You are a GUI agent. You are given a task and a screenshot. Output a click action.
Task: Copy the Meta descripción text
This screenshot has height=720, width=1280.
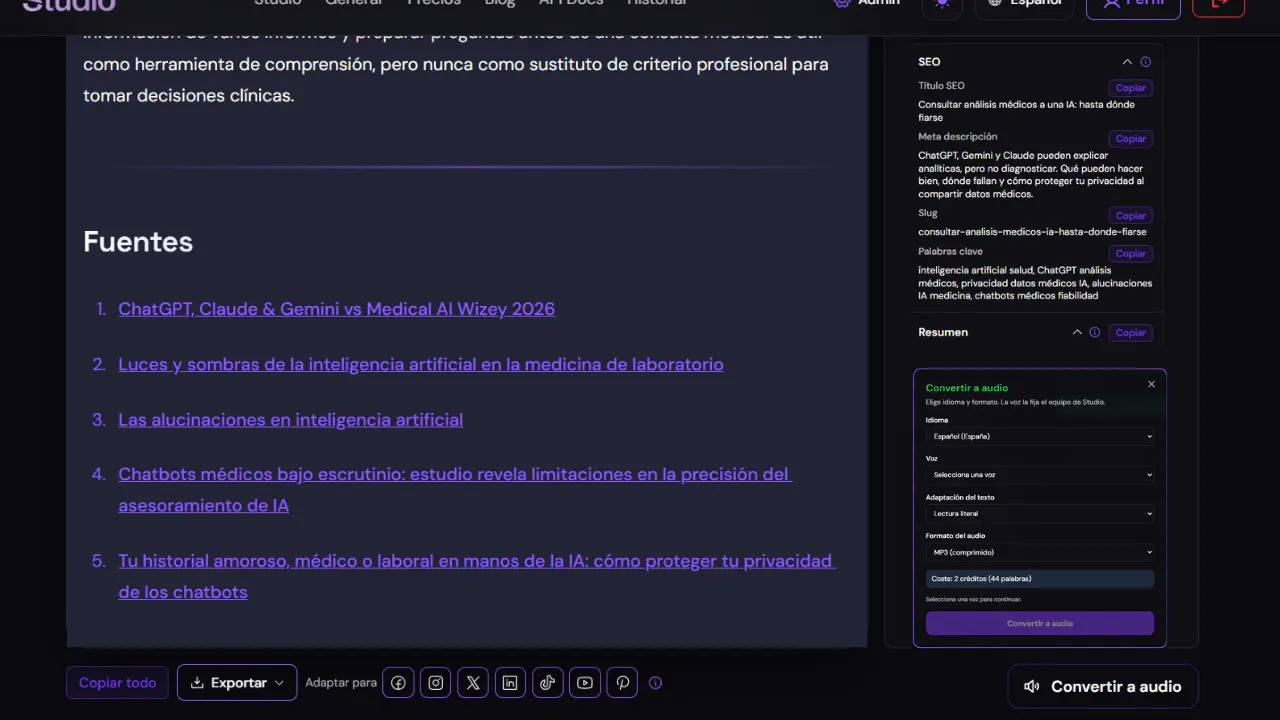point(1130,139)
